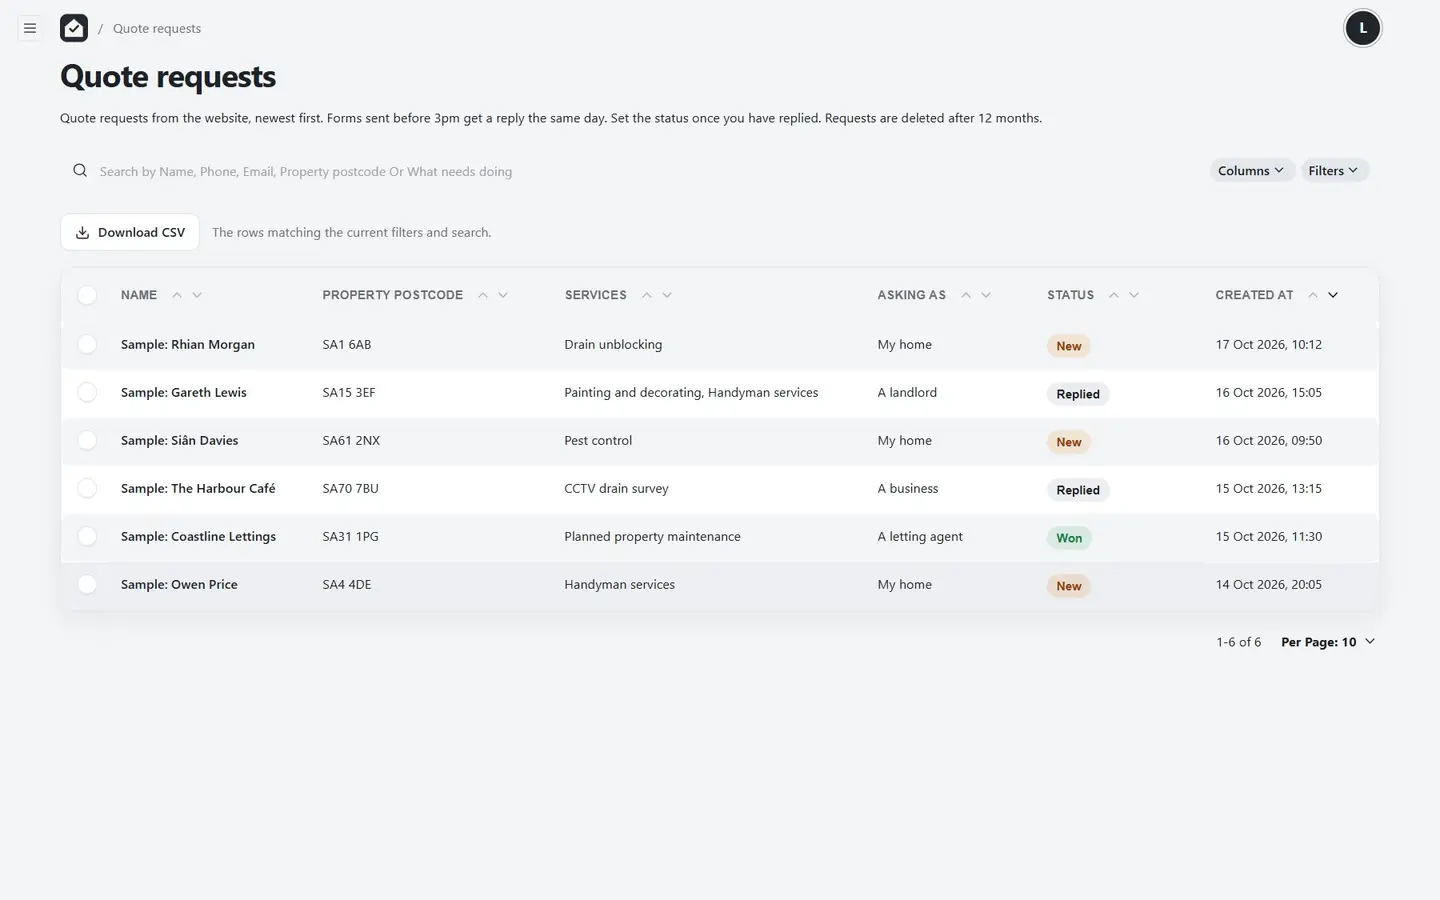Image resolution: width=1440 pixels, height=900 pixels.
Task: Open Sample: Rhian Morgan request
Action: (x=188, y=344)
